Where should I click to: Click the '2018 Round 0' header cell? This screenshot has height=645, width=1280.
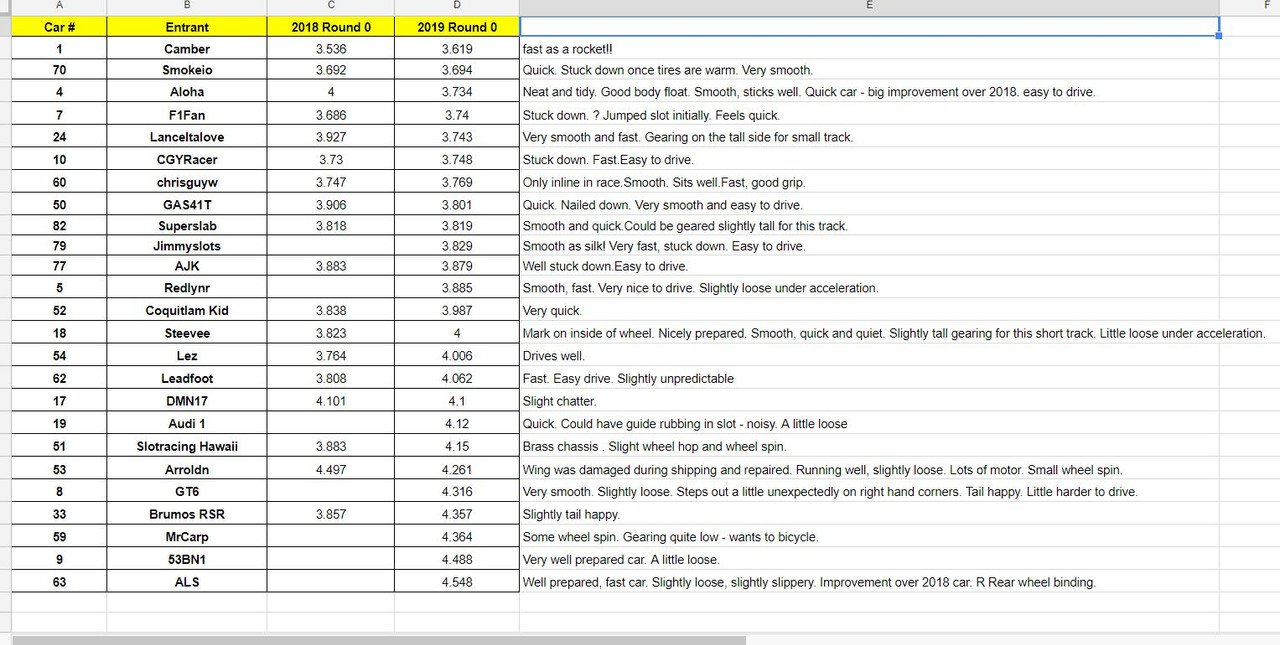point(331,27)
